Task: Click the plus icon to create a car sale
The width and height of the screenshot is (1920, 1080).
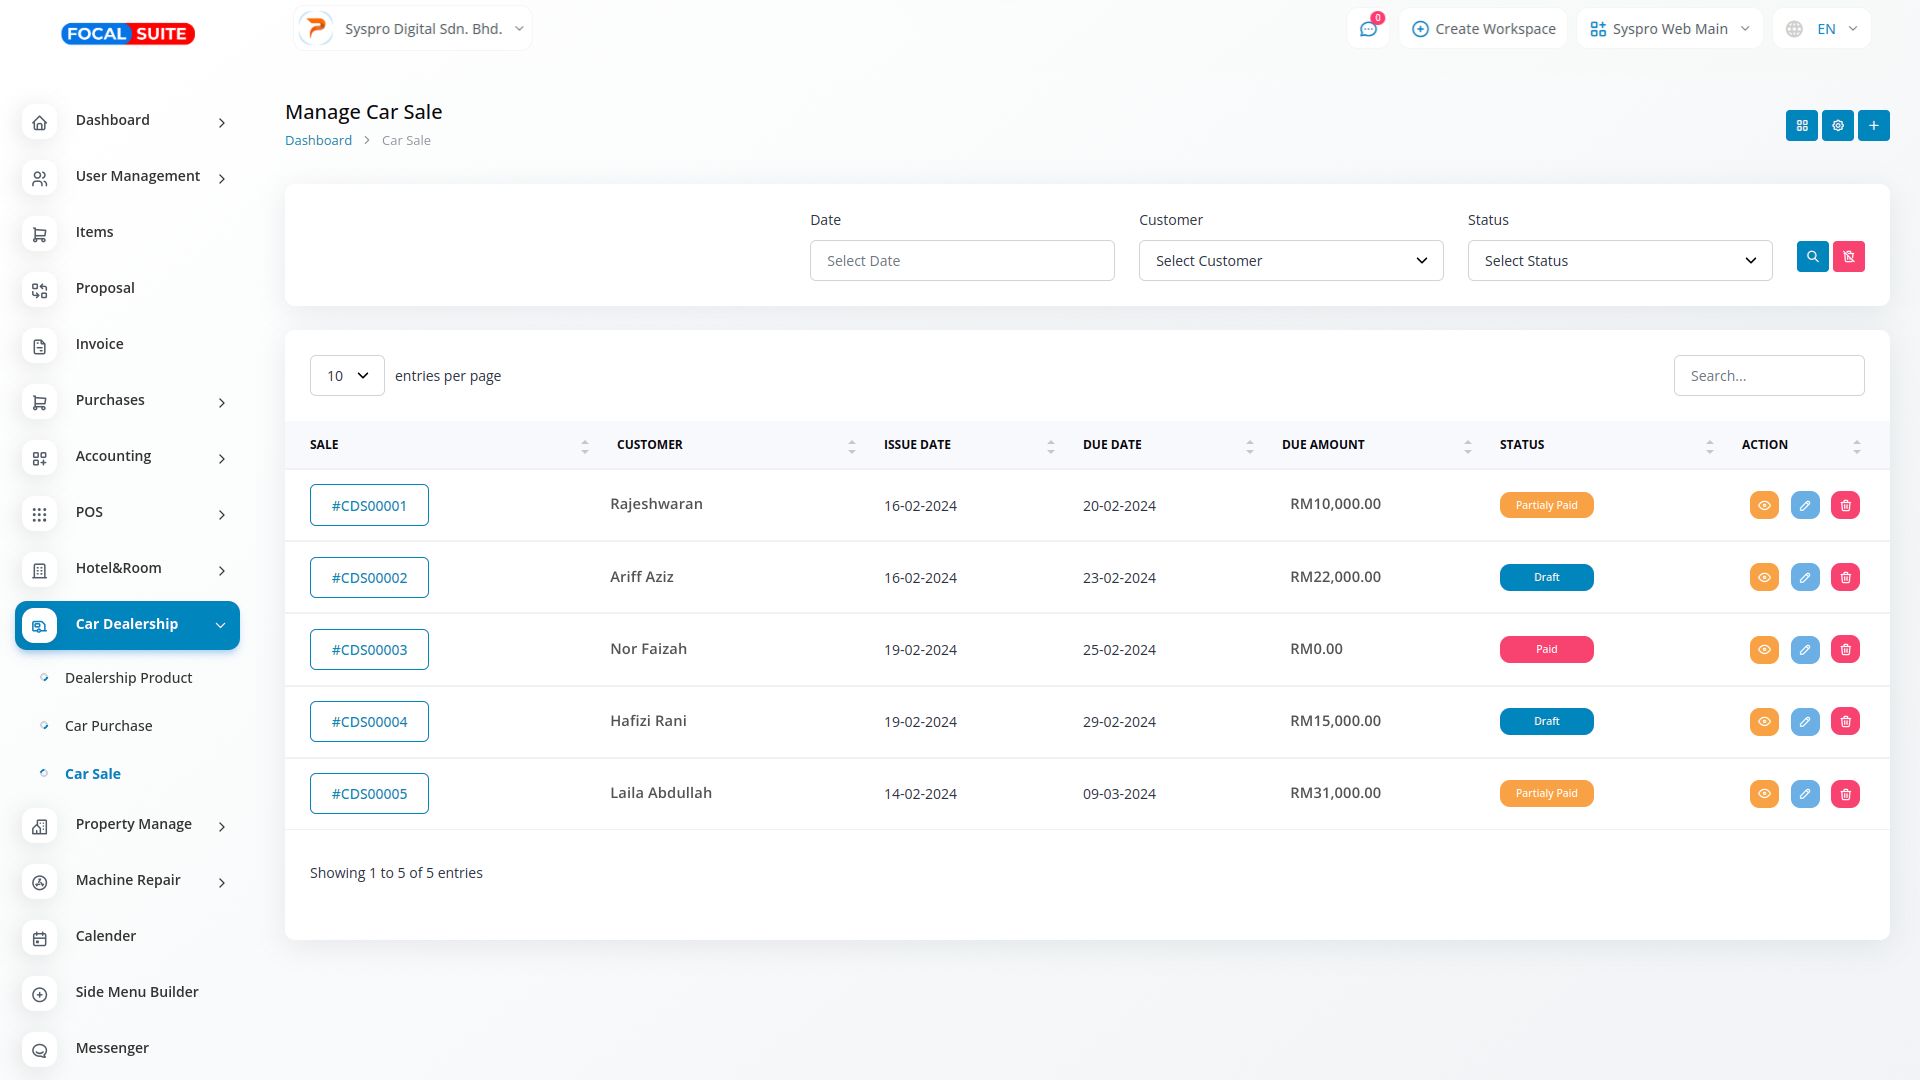Action: [x=1873, y=126]
